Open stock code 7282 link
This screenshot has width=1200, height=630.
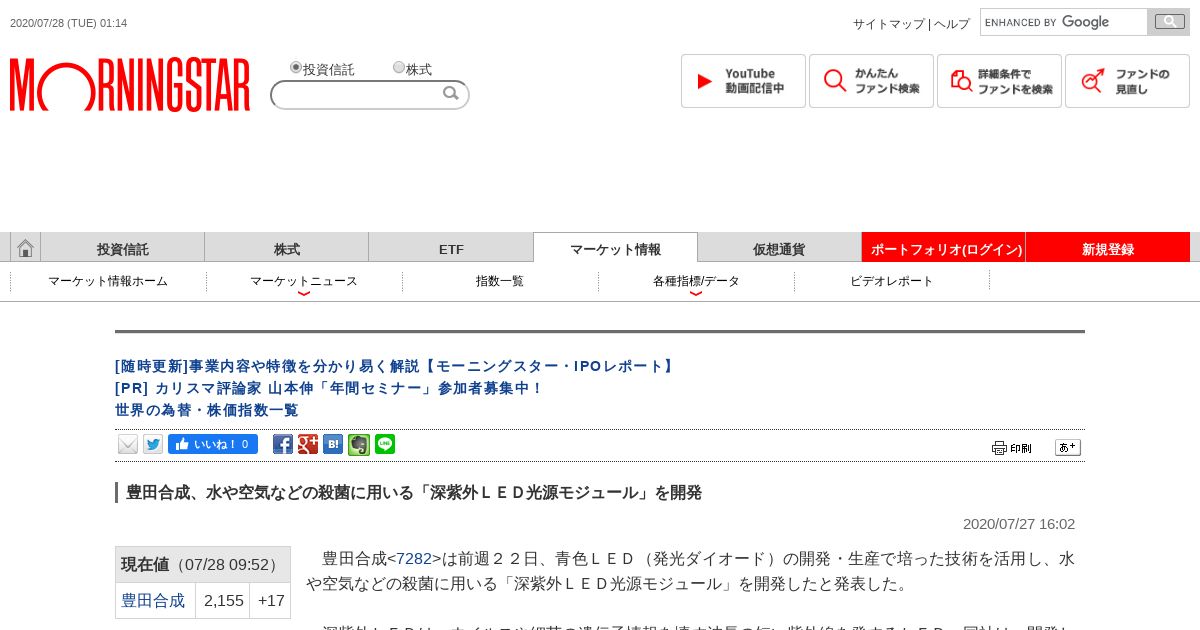(414, 559)
